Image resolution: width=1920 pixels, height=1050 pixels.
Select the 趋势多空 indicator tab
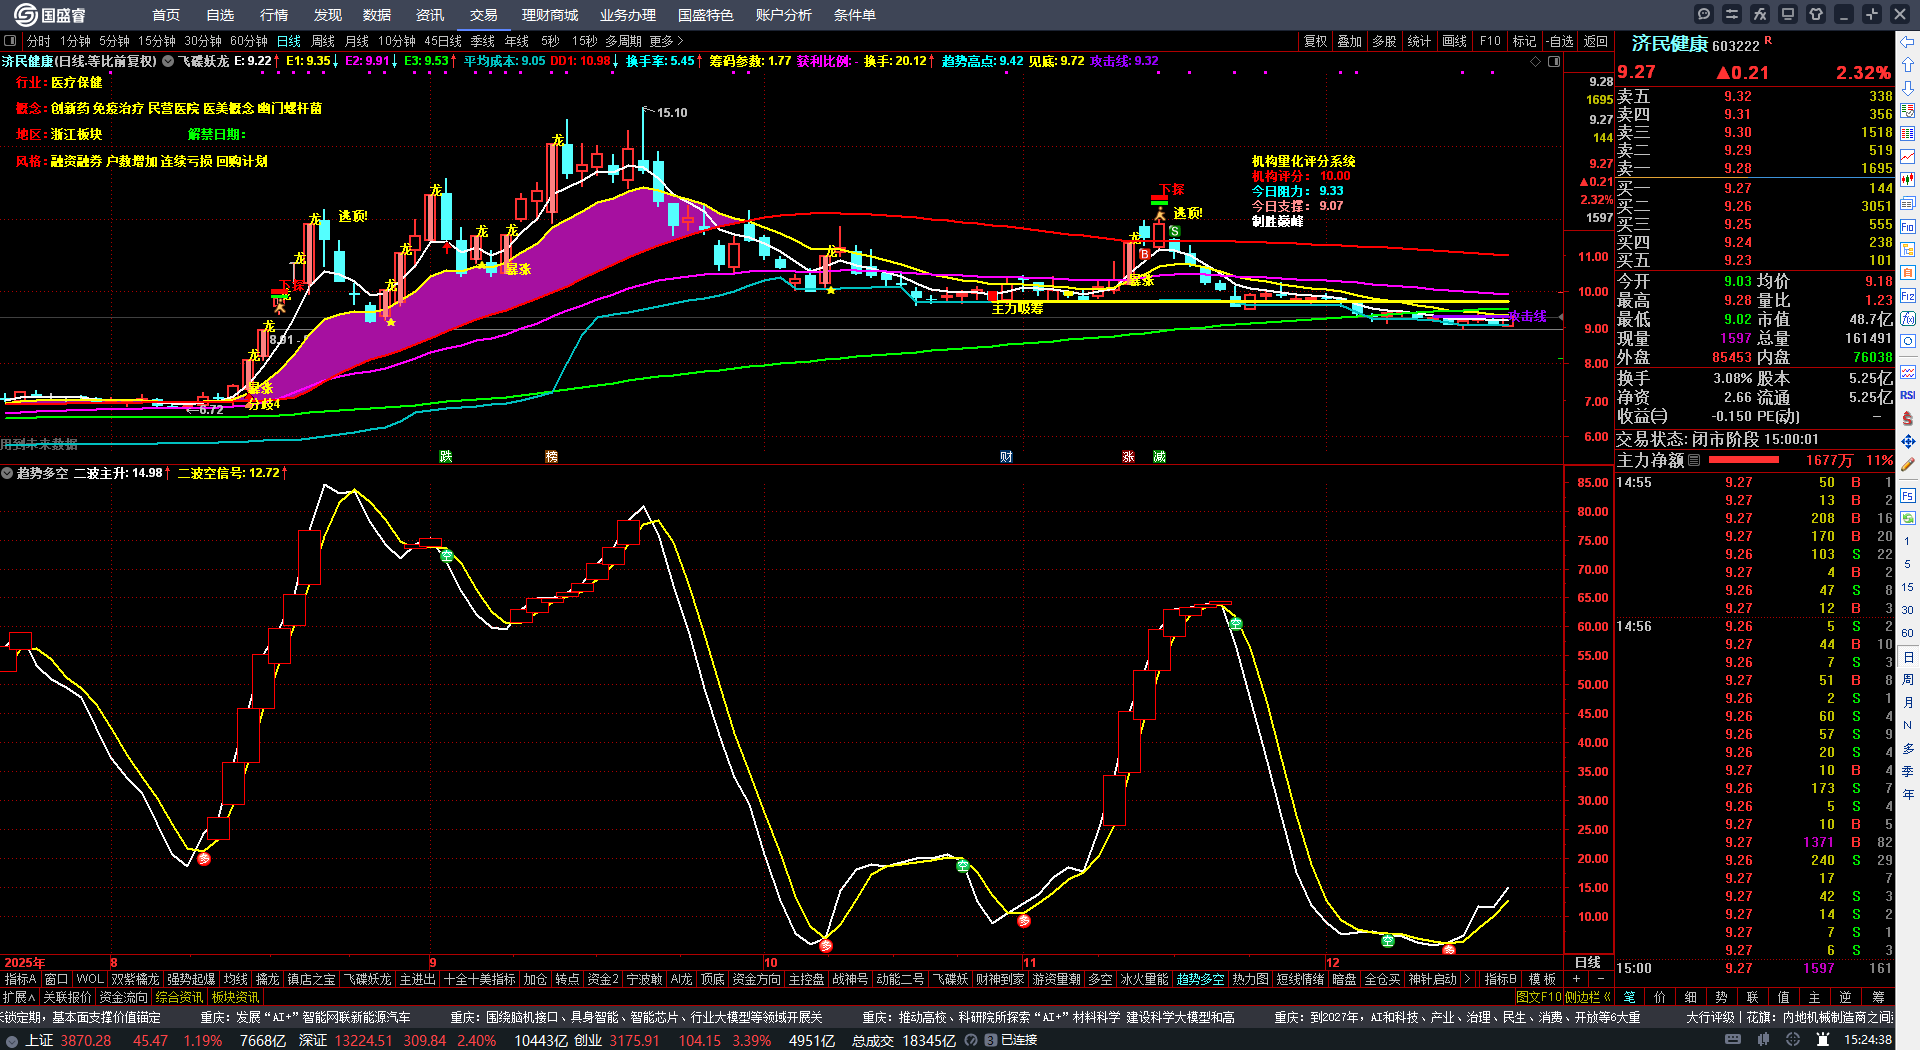[x=1200, y=979]
